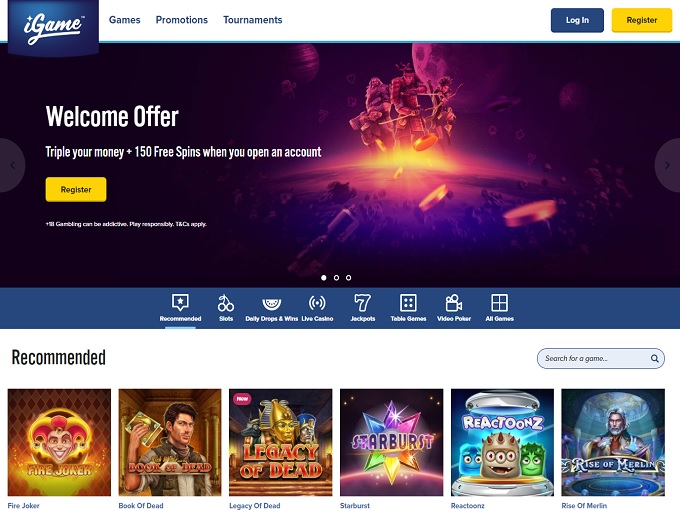680x511 pixels.
Task: Go to the previous banner slide arrow
Action: (x=12, y=165)
